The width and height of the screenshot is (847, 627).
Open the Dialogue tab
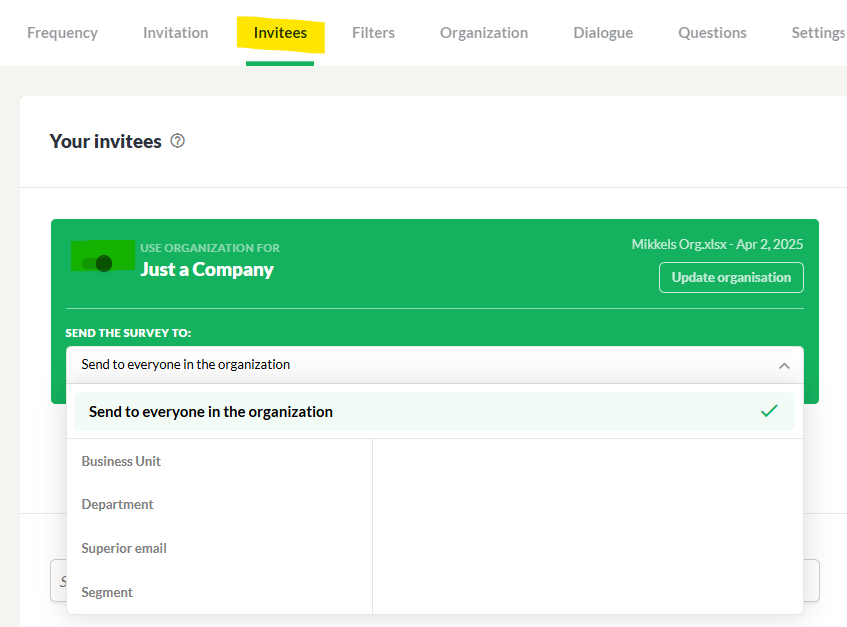[x=603, y=33]
